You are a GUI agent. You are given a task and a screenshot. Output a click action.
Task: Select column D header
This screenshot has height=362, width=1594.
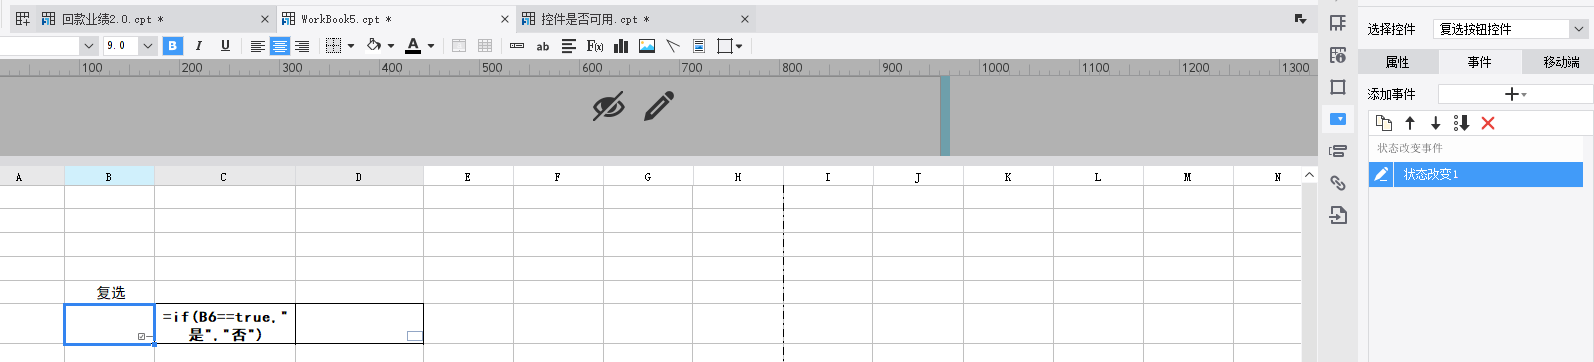[359, 176]
